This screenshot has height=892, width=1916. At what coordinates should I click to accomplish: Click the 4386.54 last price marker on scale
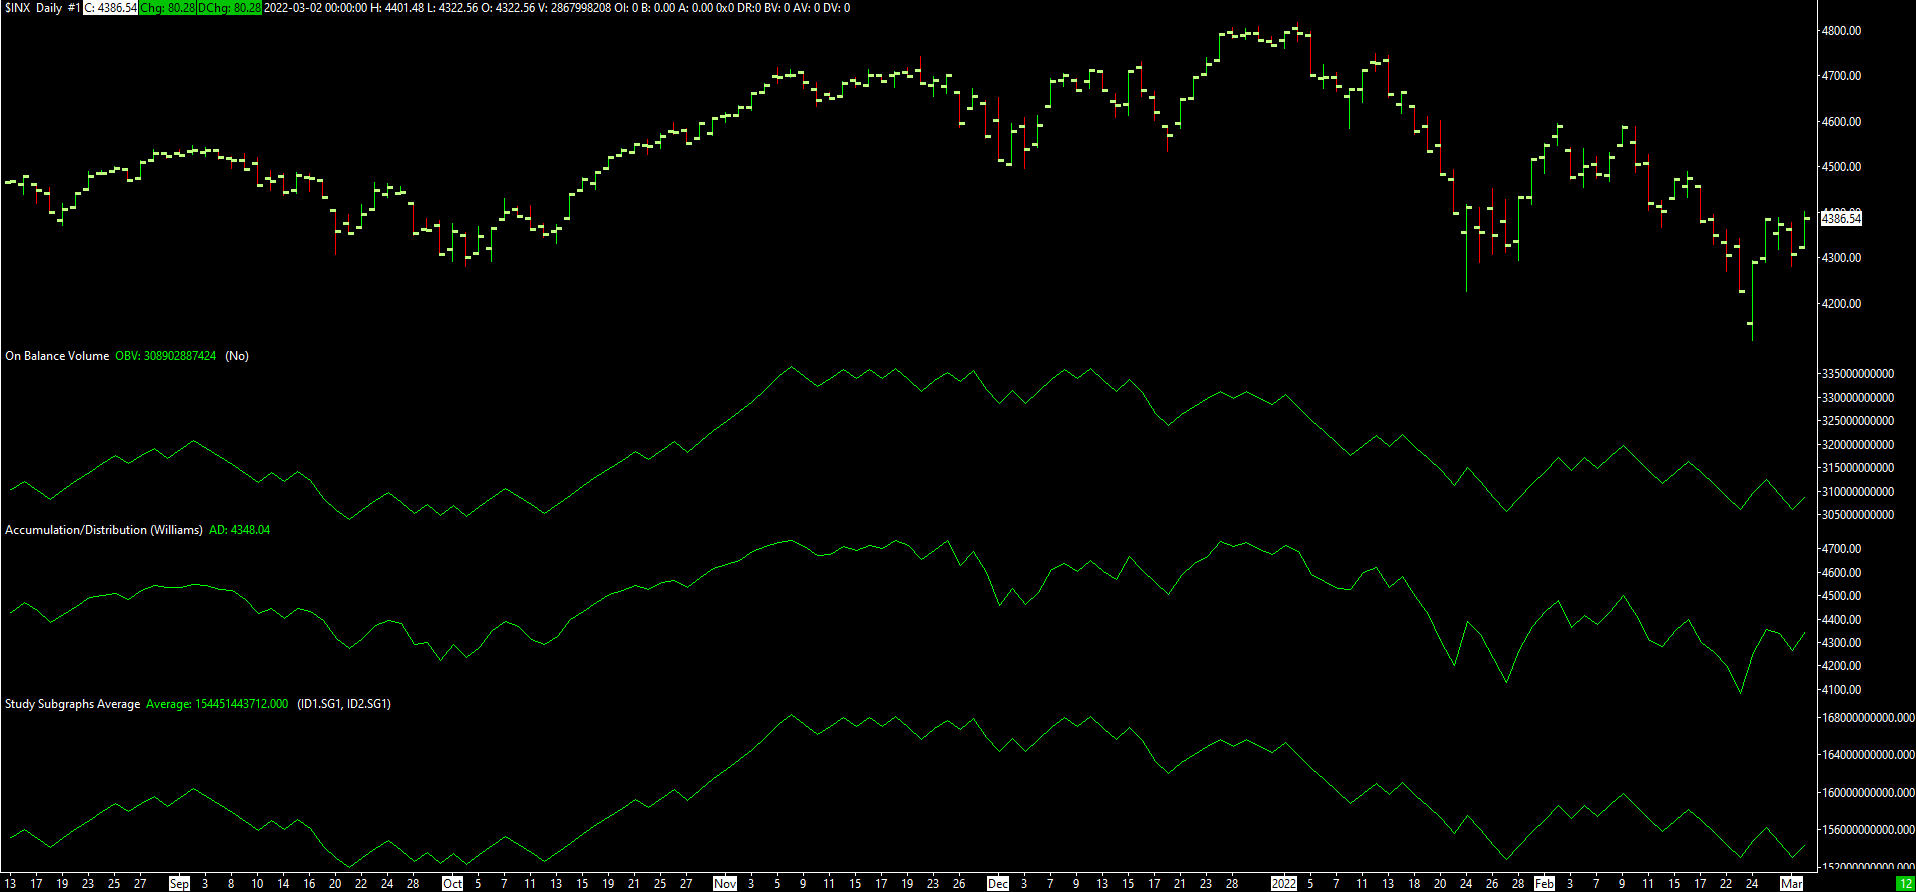1841,218
